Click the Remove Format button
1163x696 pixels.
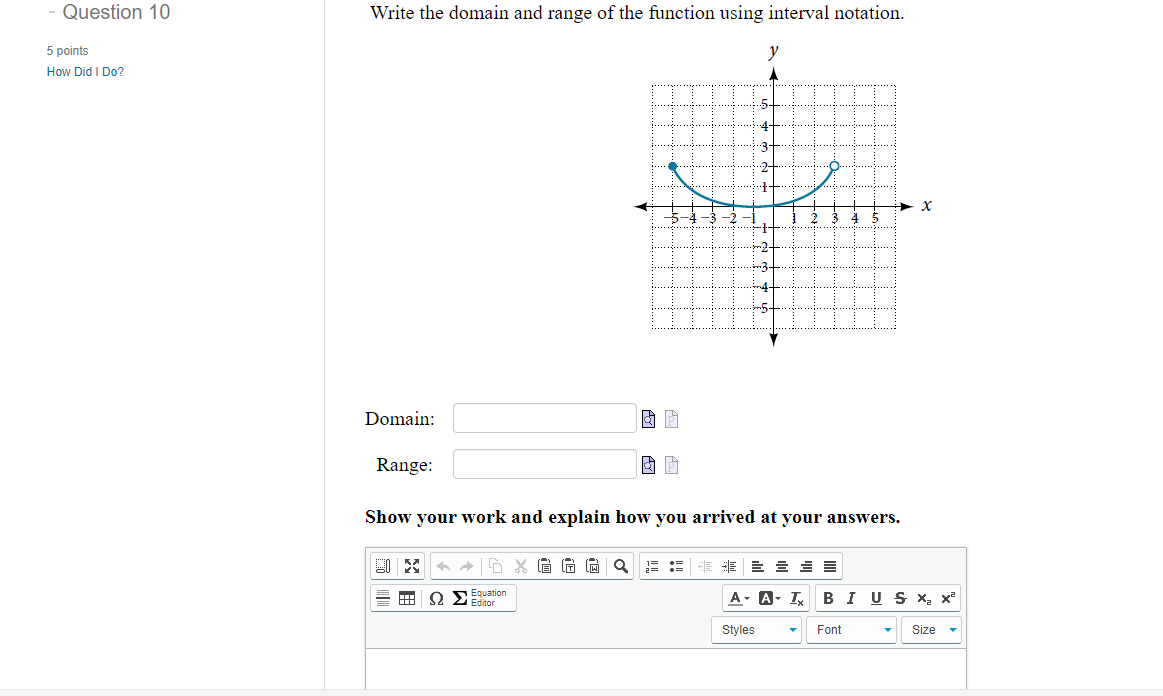tap(796, 598)
